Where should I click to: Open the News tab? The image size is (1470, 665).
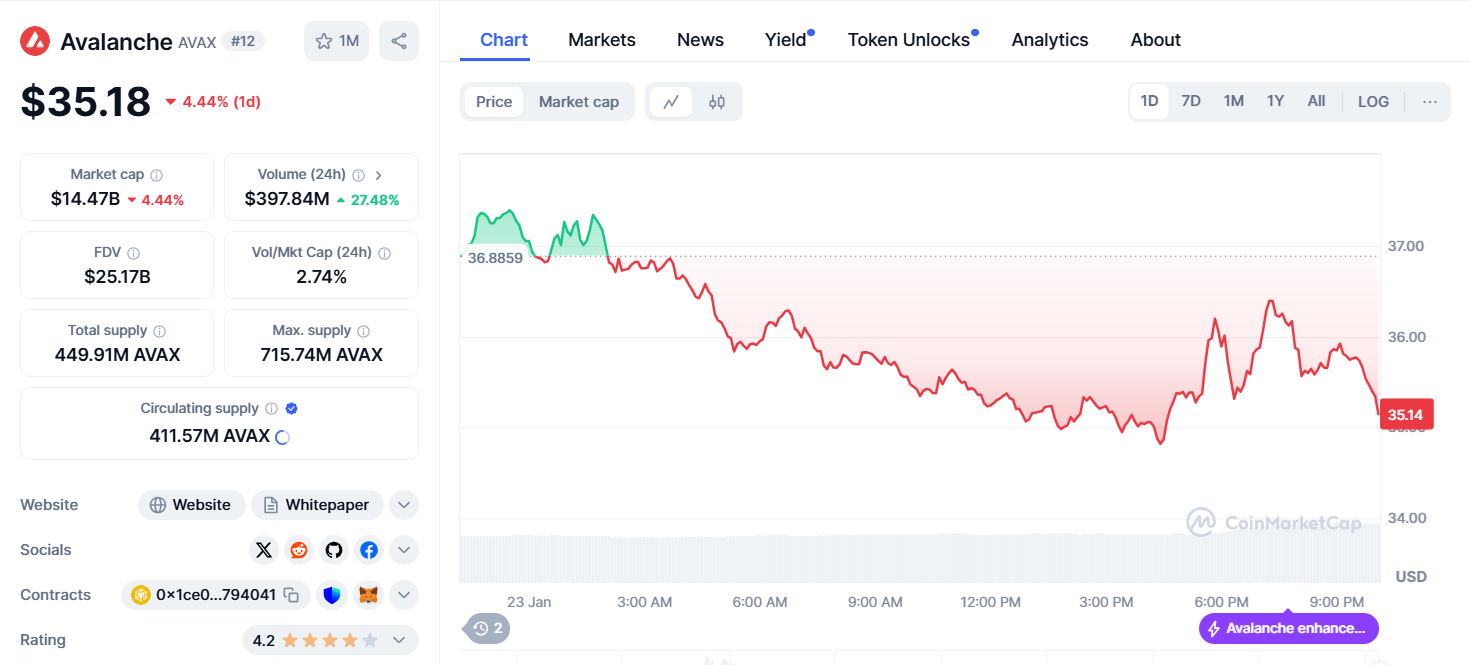700,40
